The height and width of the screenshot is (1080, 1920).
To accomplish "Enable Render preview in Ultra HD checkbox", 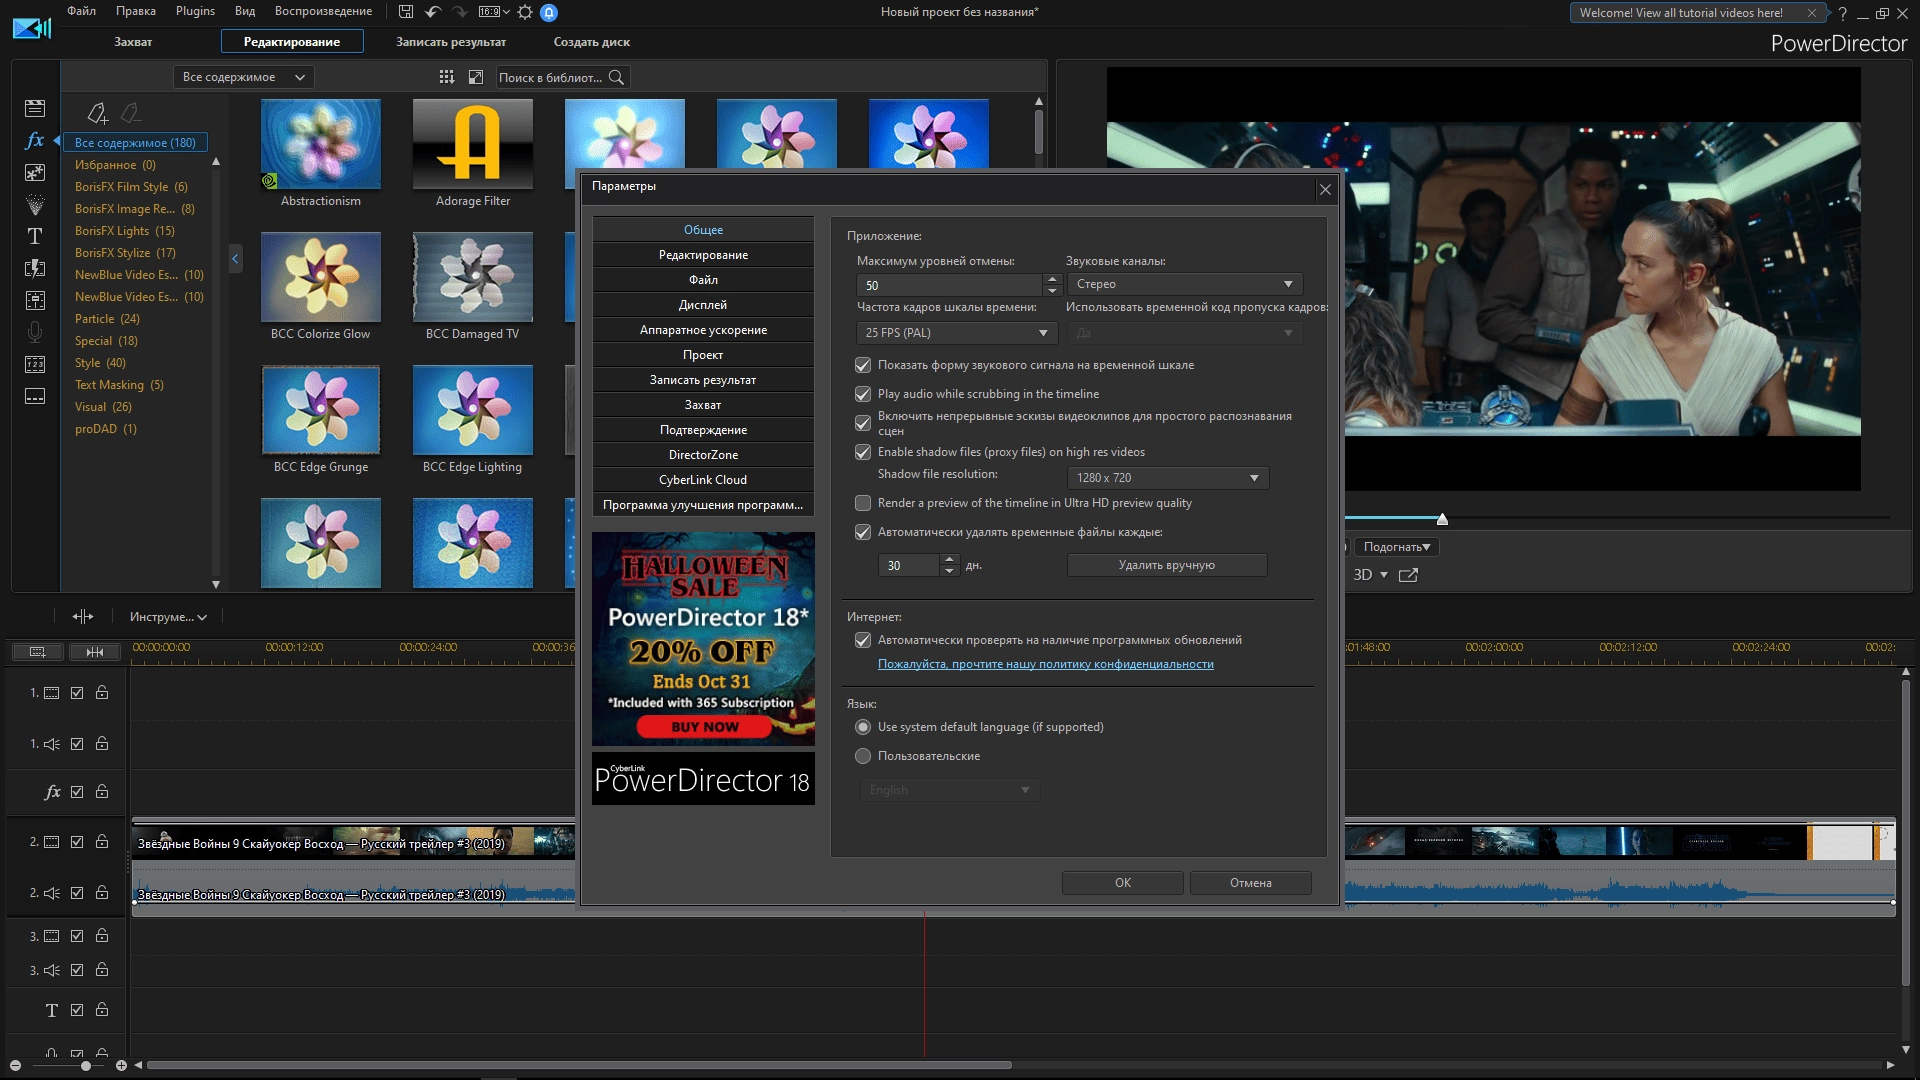I will (863, 503).
